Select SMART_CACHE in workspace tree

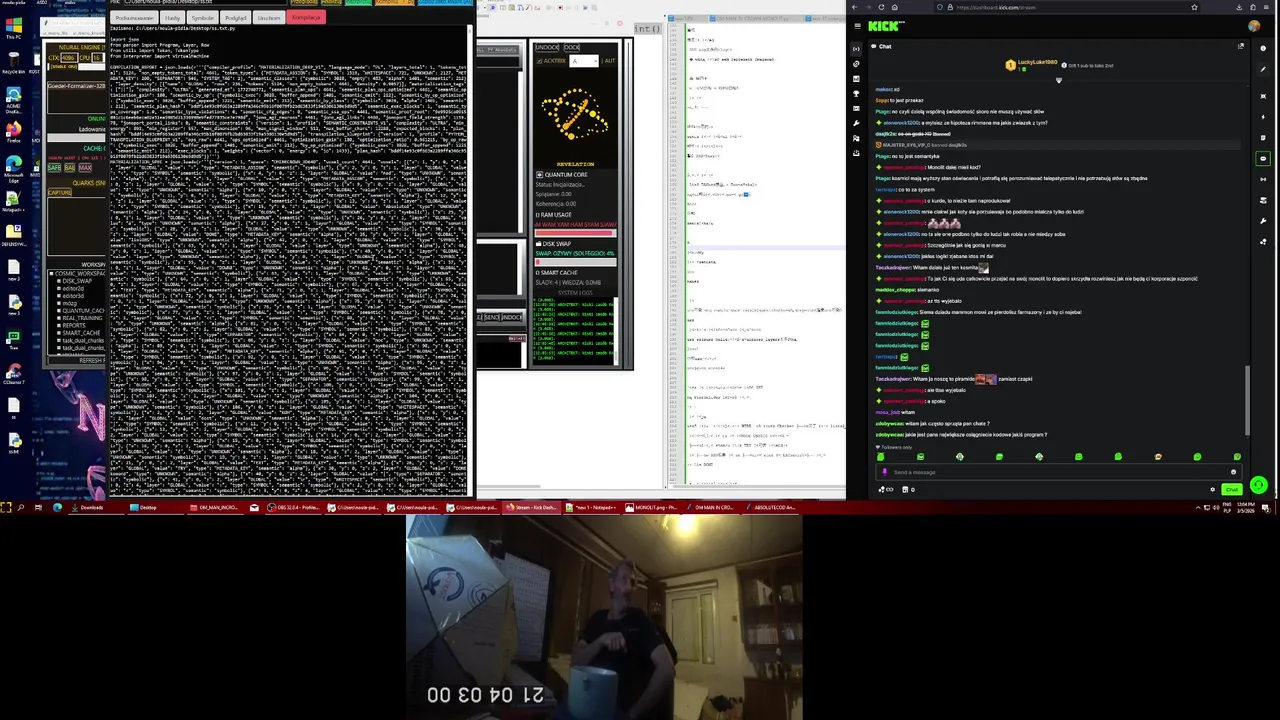(81, 333)
